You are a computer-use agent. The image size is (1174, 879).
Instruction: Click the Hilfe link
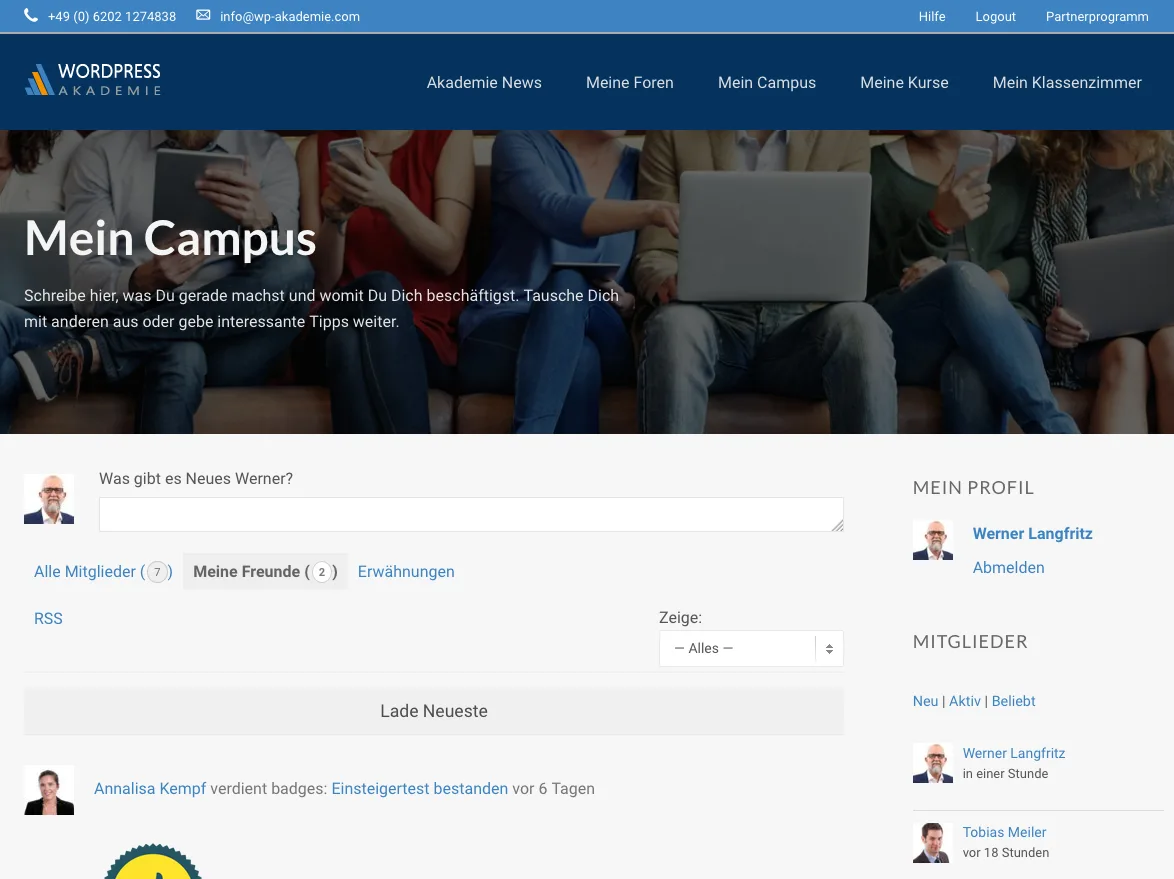(931, 16)
